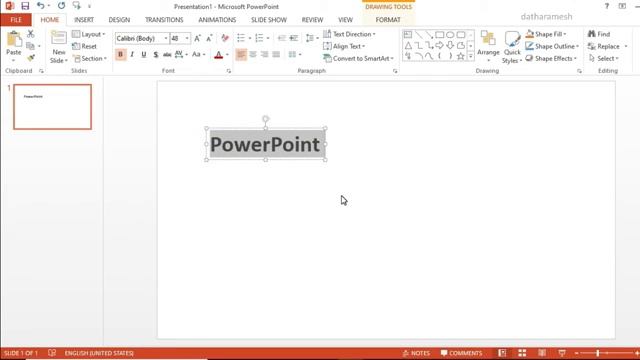Screen dimensions: 640x360
Task: Click the Replace button
Action: 604,47
